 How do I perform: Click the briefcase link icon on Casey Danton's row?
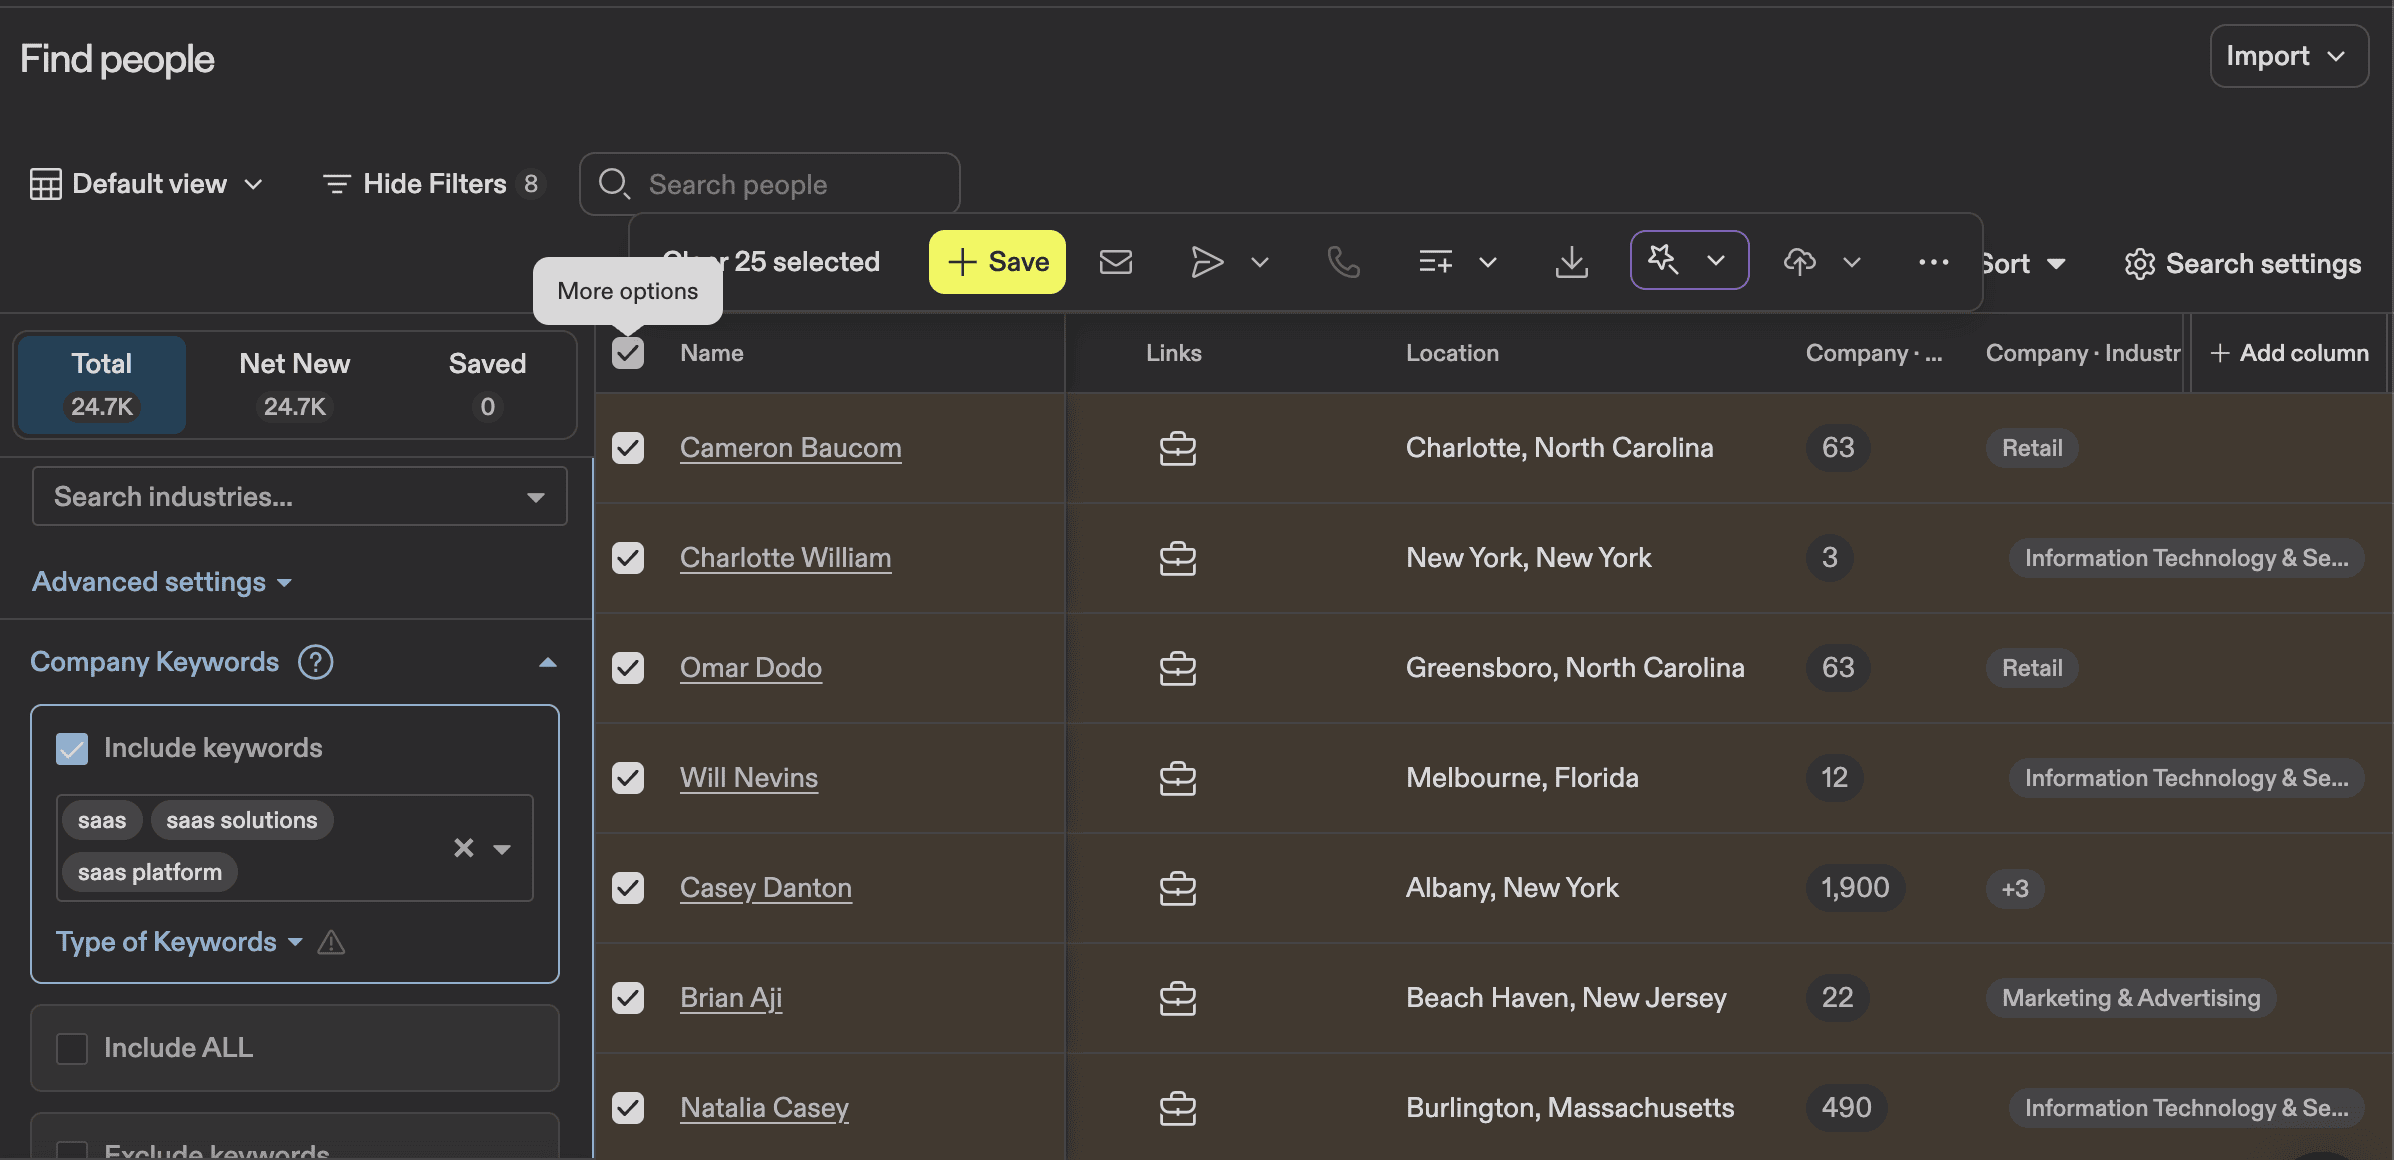[x=1178, y=888]
